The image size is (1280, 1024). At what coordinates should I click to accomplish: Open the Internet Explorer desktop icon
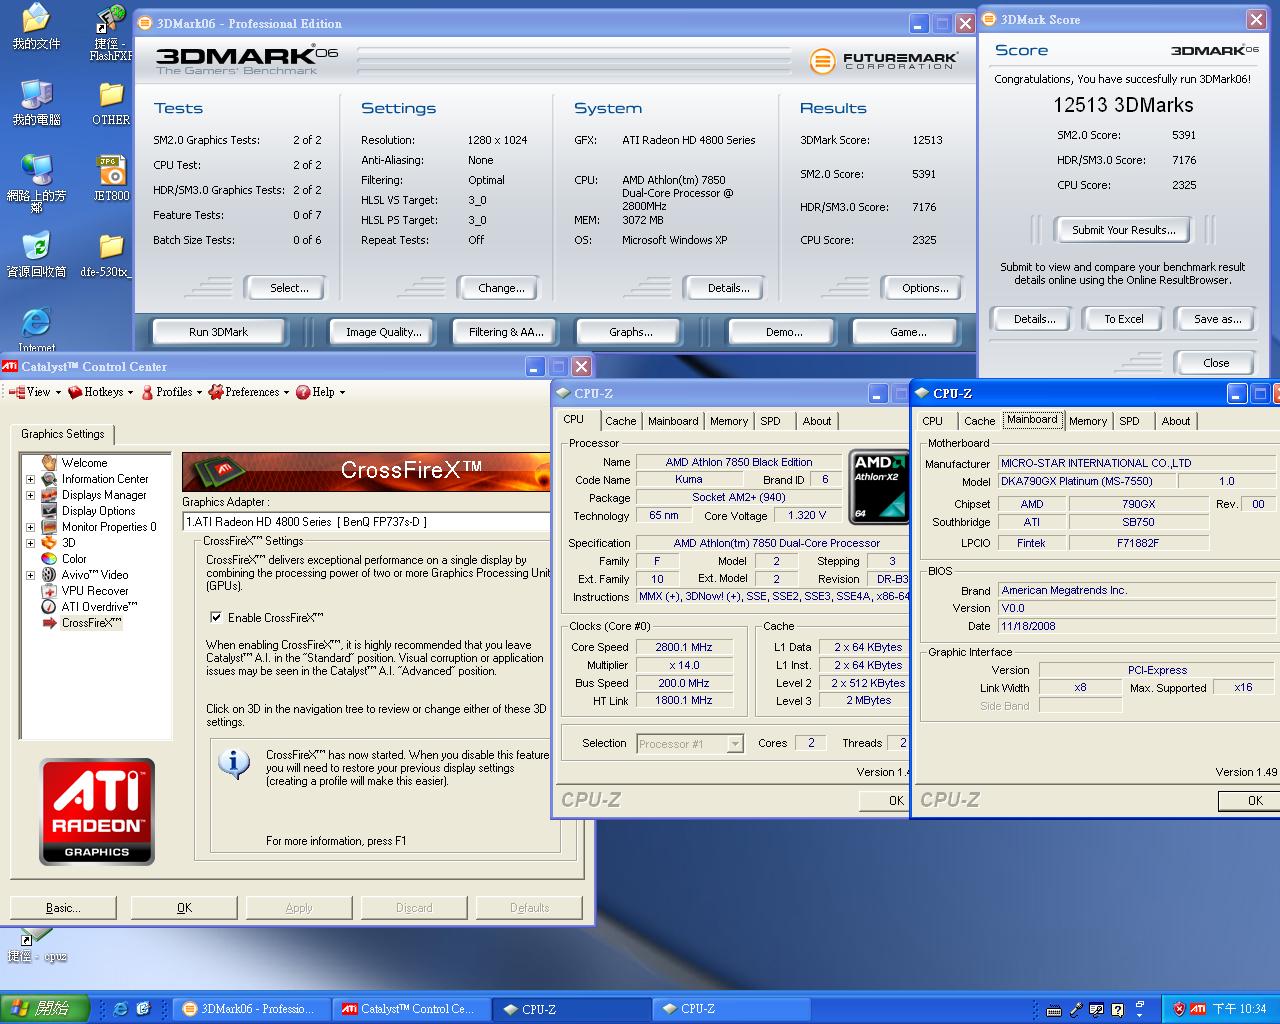click(36, 329)
